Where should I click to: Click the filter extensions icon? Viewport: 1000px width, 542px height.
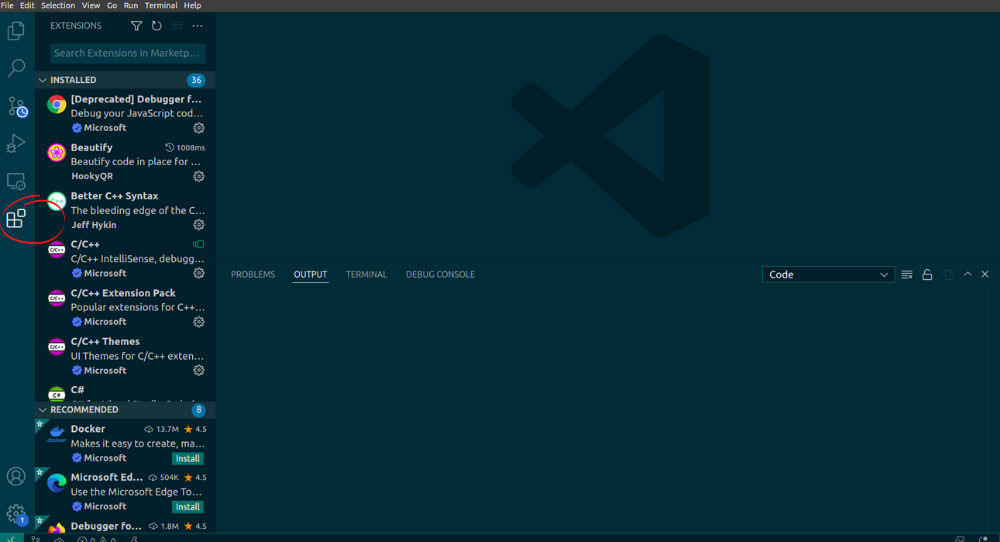click(136, 26)
